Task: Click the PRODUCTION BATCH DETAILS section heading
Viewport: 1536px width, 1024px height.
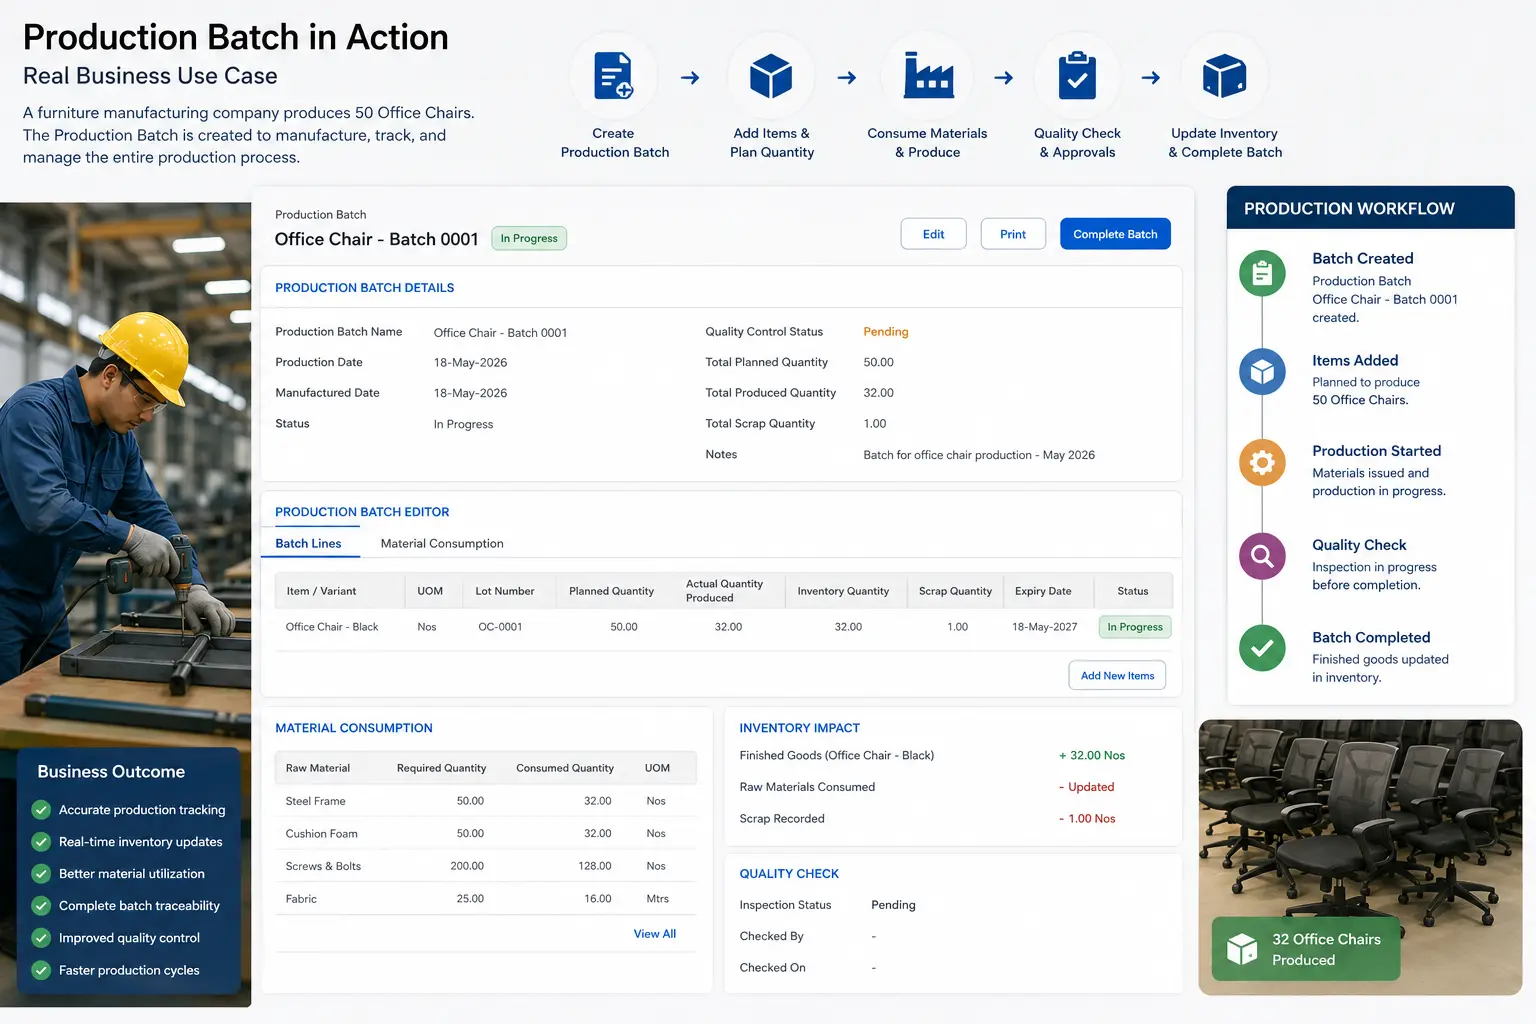Action: [x=364, y=288]
